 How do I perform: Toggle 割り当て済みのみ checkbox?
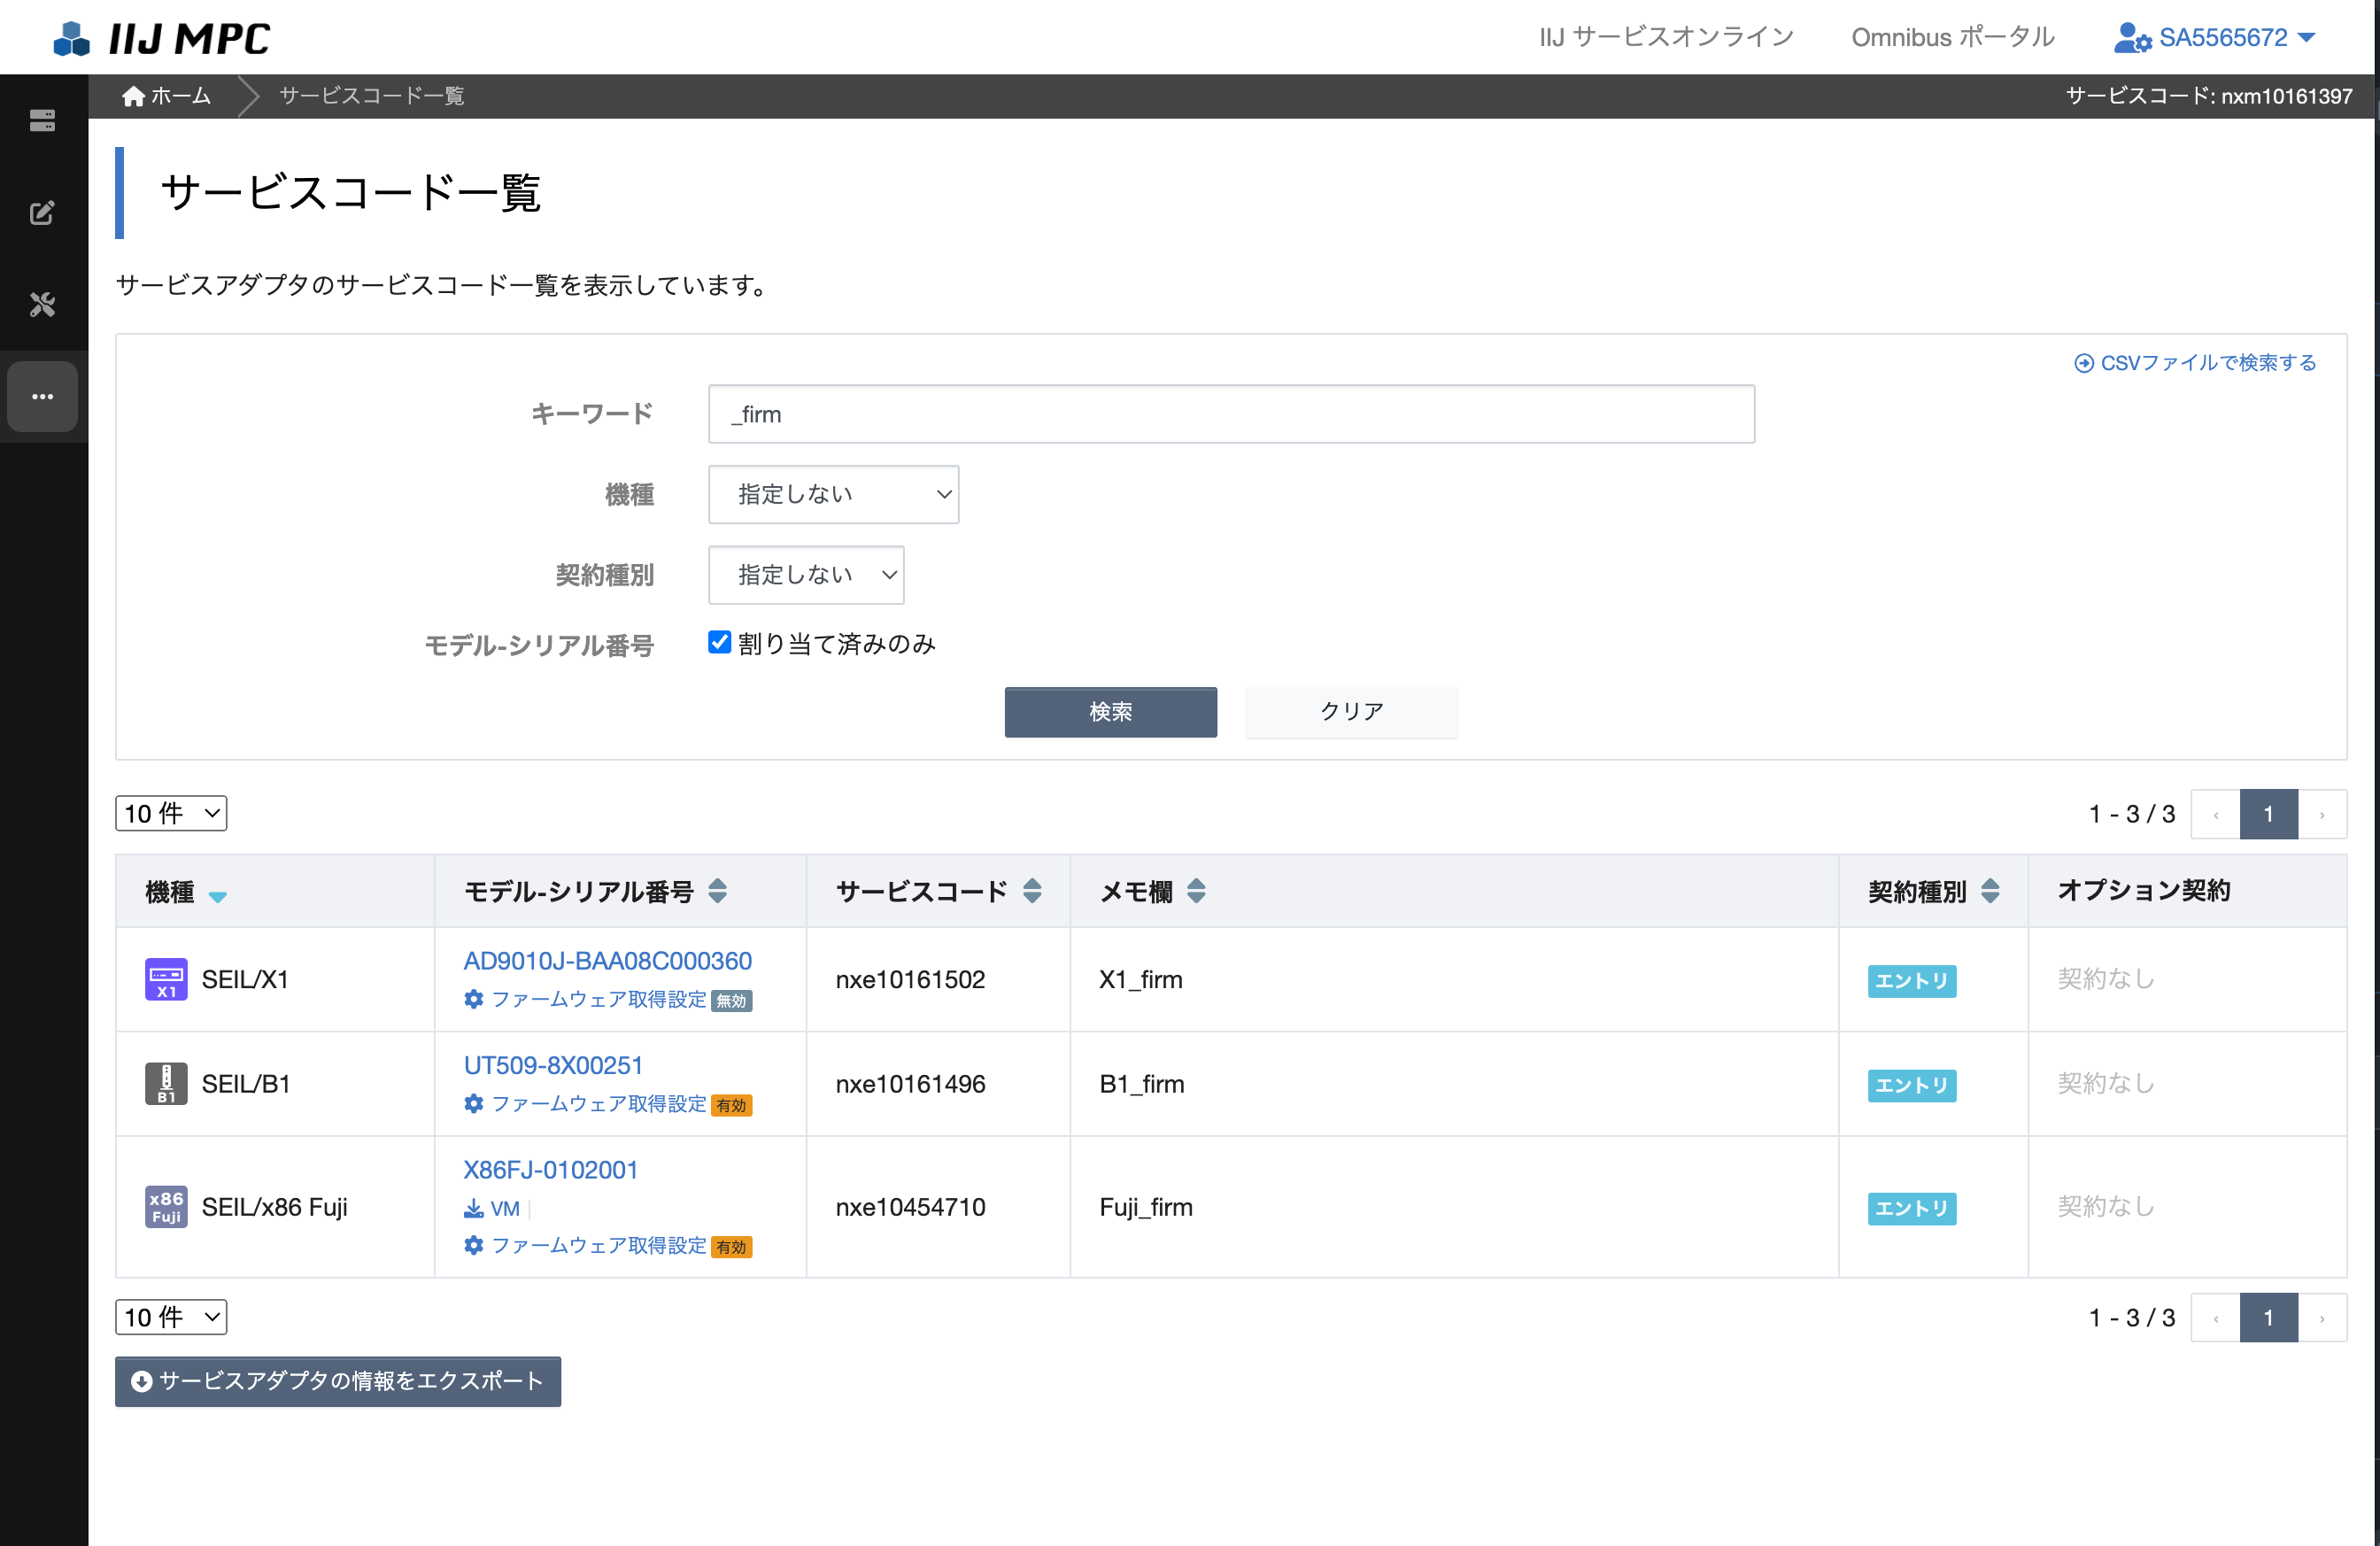(720, 642)
